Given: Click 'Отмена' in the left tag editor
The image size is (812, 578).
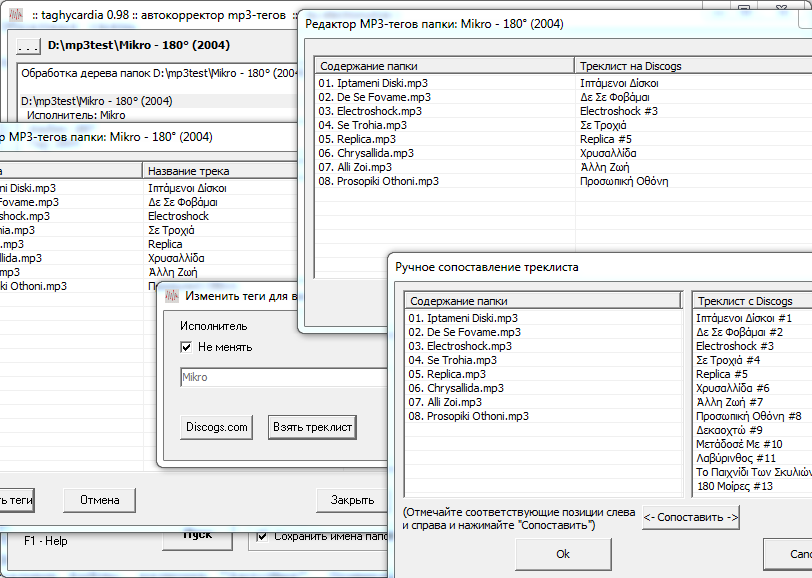Looking at the screenshot, I should (99, 500).
